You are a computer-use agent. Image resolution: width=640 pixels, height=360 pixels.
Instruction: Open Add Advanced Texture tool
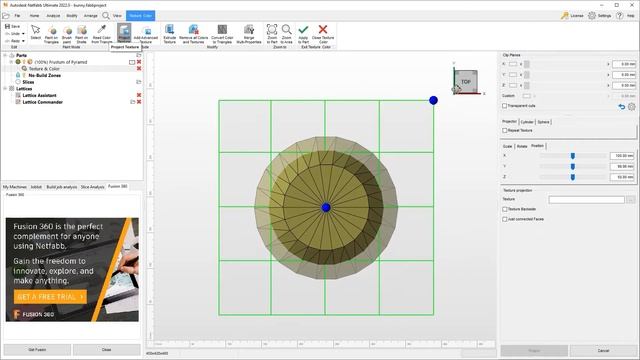[x=146, y=35]
